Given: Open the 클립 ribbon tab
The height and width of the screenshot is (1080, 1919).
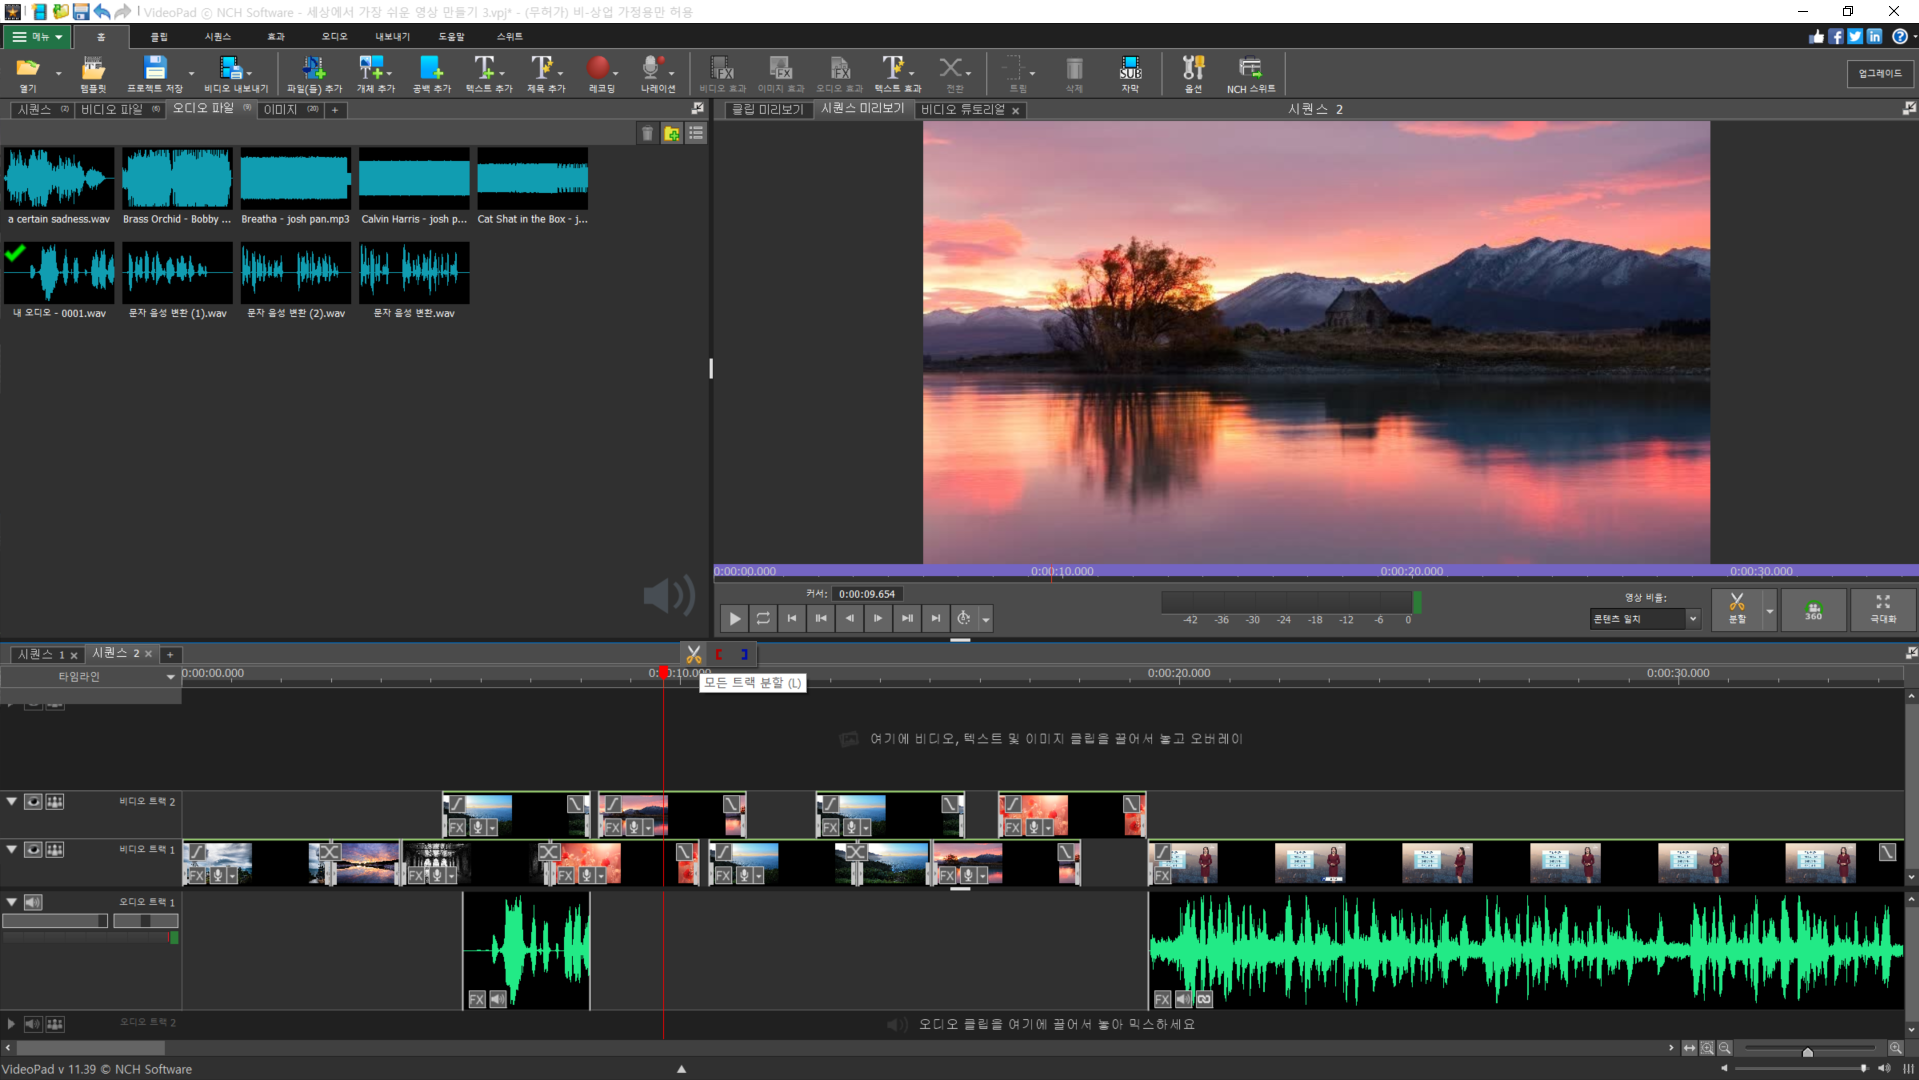Looking at the screenshot, I should pos(159,37).
